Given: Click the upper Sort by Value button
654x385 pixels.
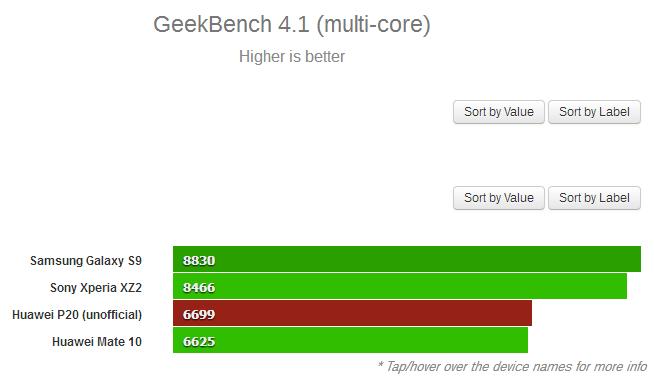Looking at the screenshot, I should pyautogui.click(x=499, y=112).
